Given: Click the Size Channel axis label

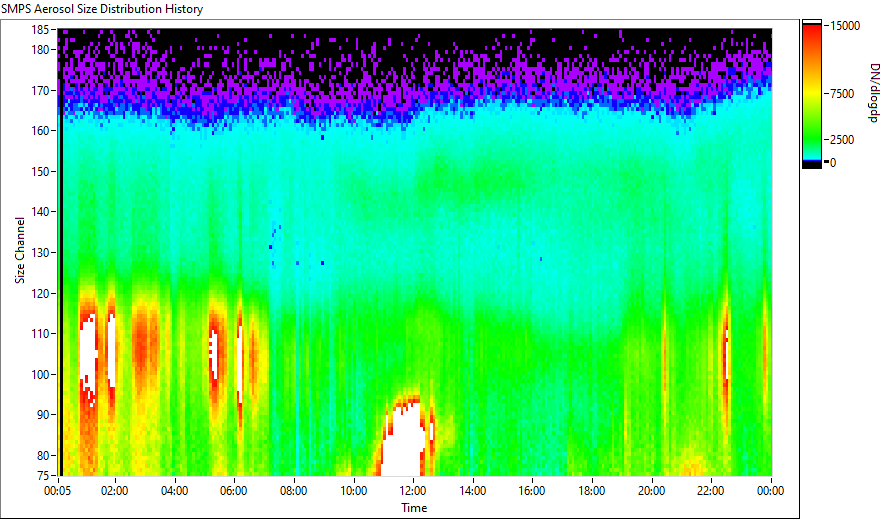Looking at the screenshot, I should point(20,250).
